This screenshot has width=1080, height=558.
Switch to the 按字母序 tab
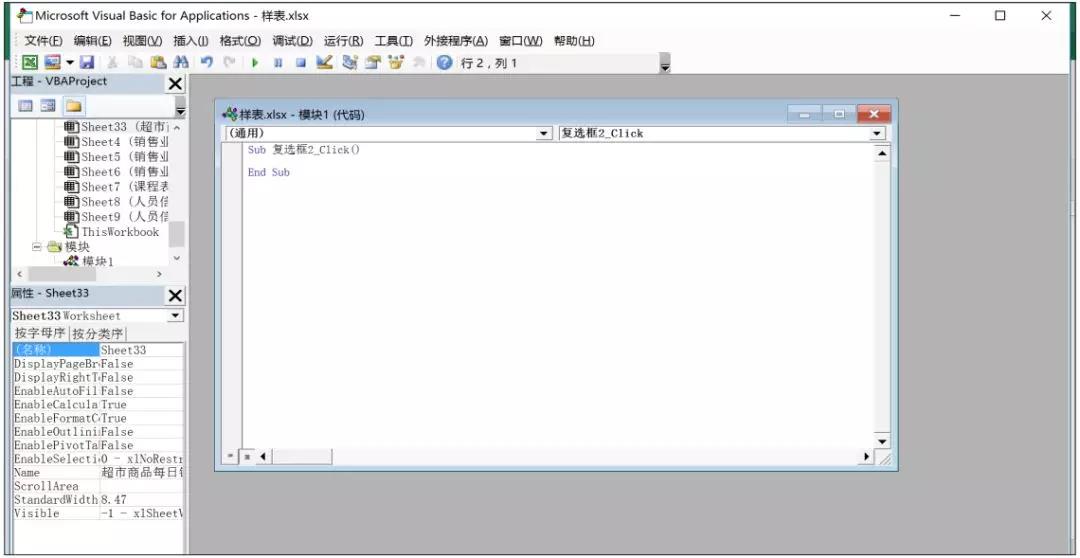[41, 334]
